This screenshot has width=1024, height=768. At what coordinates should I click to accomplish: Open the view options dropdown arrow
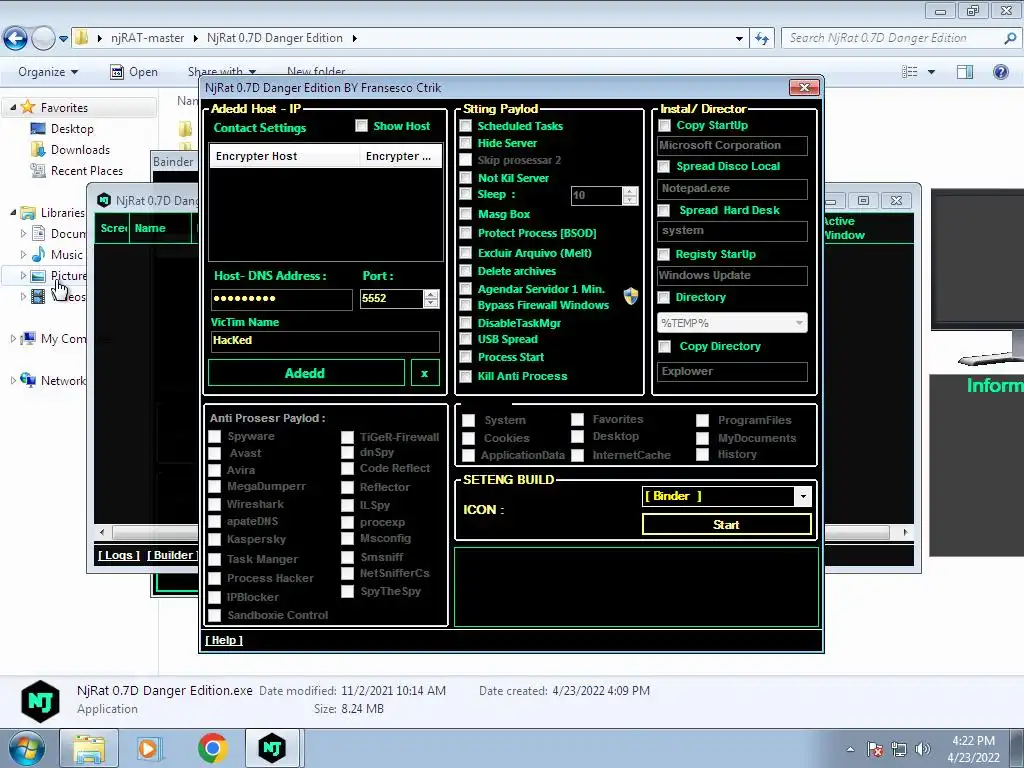coord(931,72)
